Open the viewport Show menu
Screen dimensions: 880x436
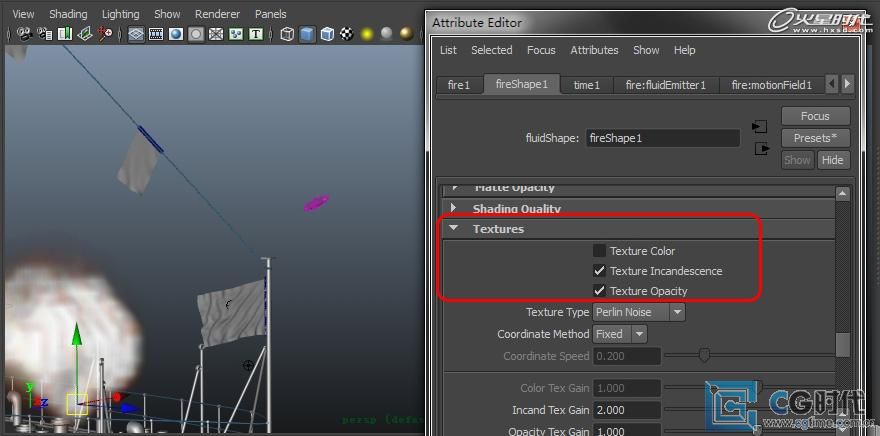click(167, 14)
